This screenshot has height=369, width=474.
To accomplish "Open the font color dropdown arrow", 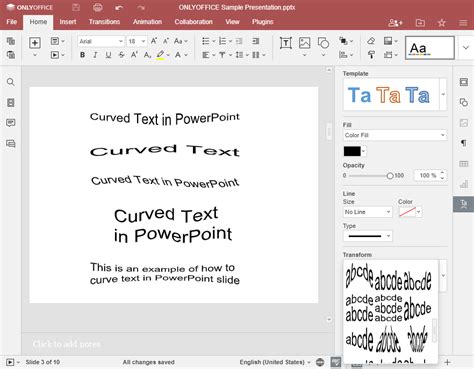I will 186,55.
